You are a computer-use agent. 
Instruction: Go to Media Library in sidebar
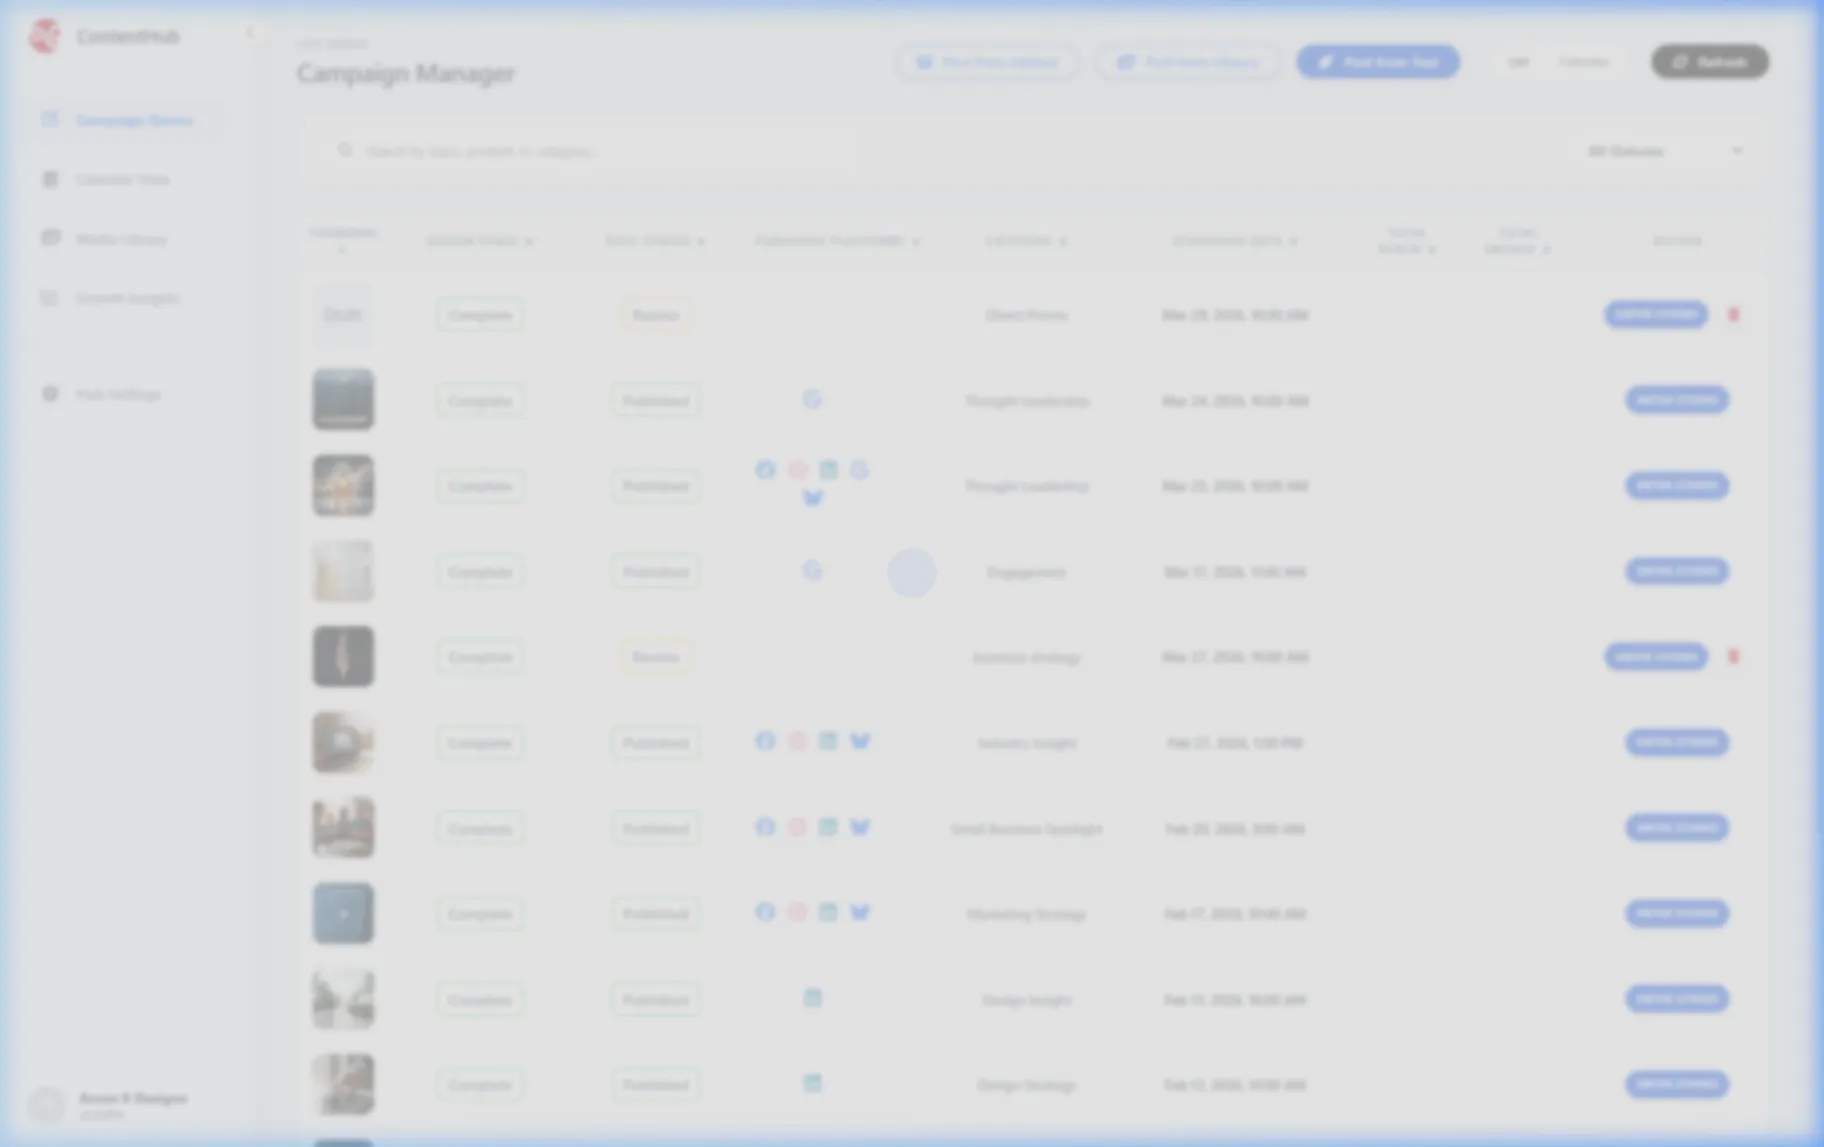121,239
